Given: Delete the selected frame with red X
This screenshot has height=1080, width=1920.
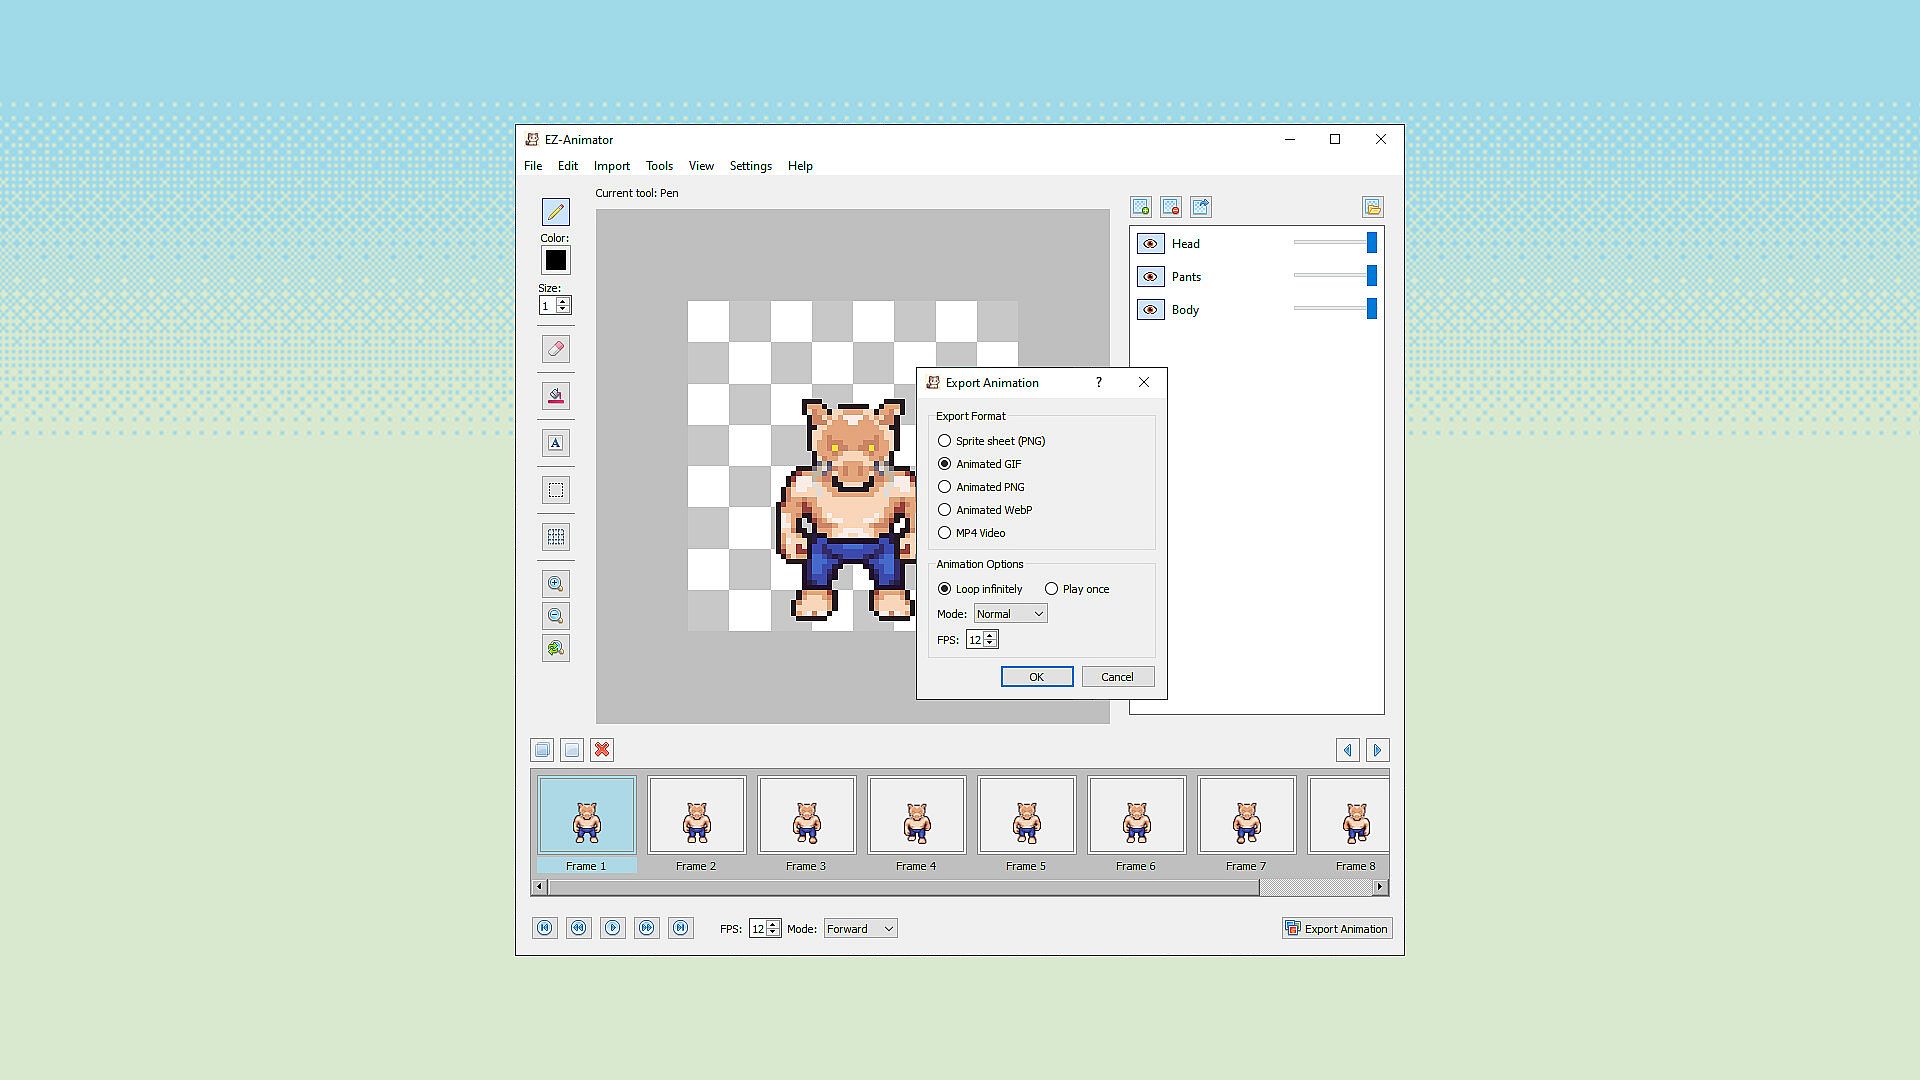Looking at the screenshot, I should pos(602,750).
